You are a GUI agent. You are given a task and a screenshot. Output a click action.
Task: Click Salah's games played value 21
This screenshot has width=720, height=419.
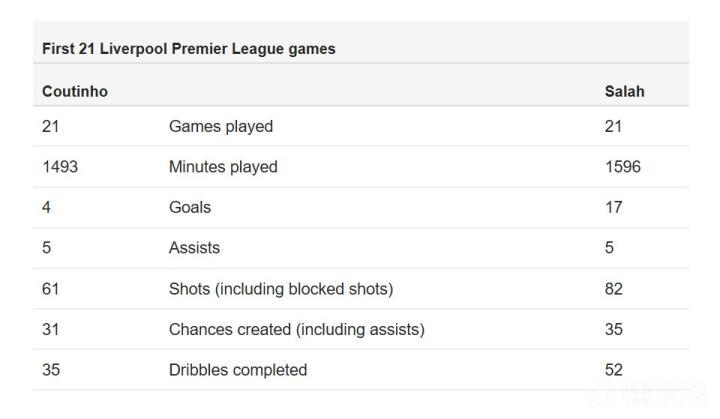point(613,126)
